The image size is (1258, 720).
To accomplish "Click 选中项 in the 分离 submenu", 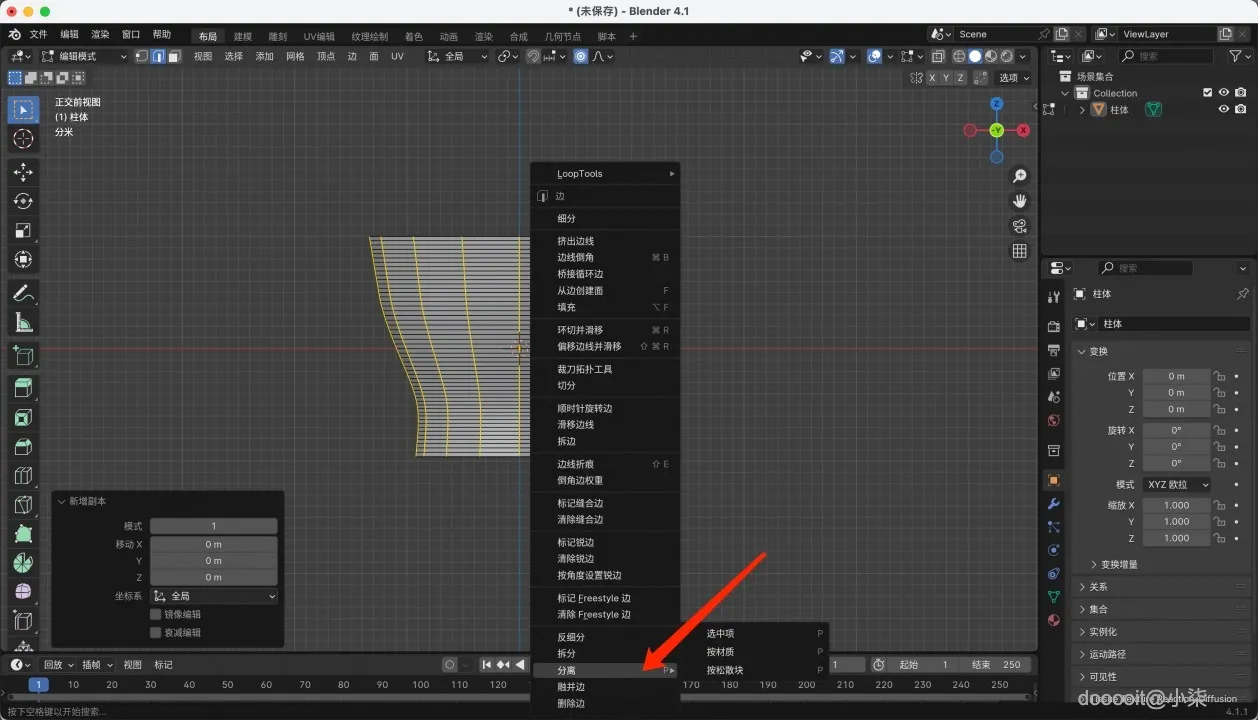I will click(721, 633).
